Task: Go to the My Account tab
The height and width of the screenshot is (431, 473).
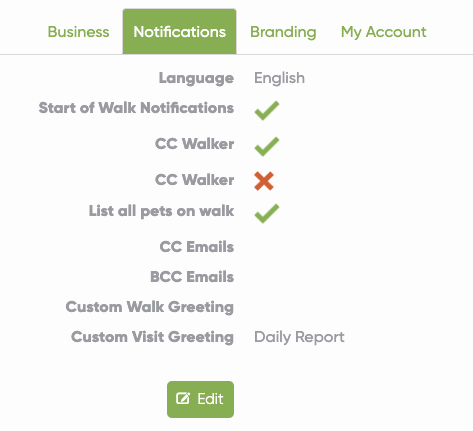Action: [x=383, y=32]
